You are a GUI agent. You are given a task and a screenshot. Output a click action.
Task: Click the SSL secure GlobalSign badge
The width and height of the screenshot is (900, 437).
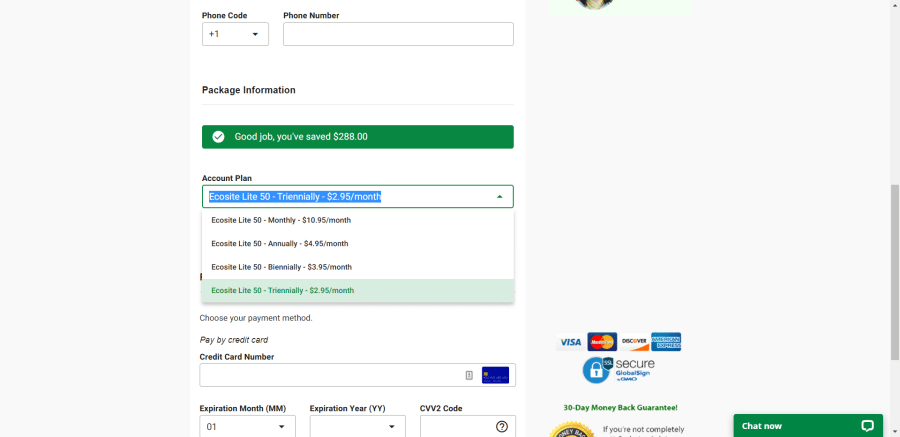click(x=619, y=370)
